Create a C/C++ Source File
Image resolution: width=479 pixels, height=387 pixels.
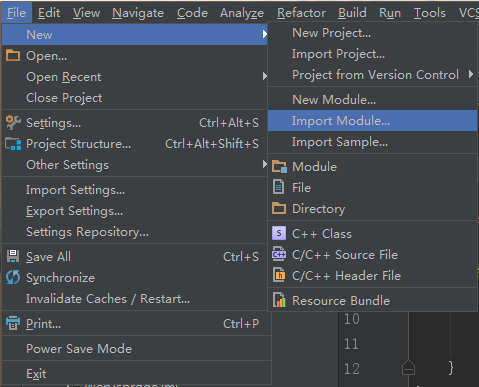click(x=372, y=254)
